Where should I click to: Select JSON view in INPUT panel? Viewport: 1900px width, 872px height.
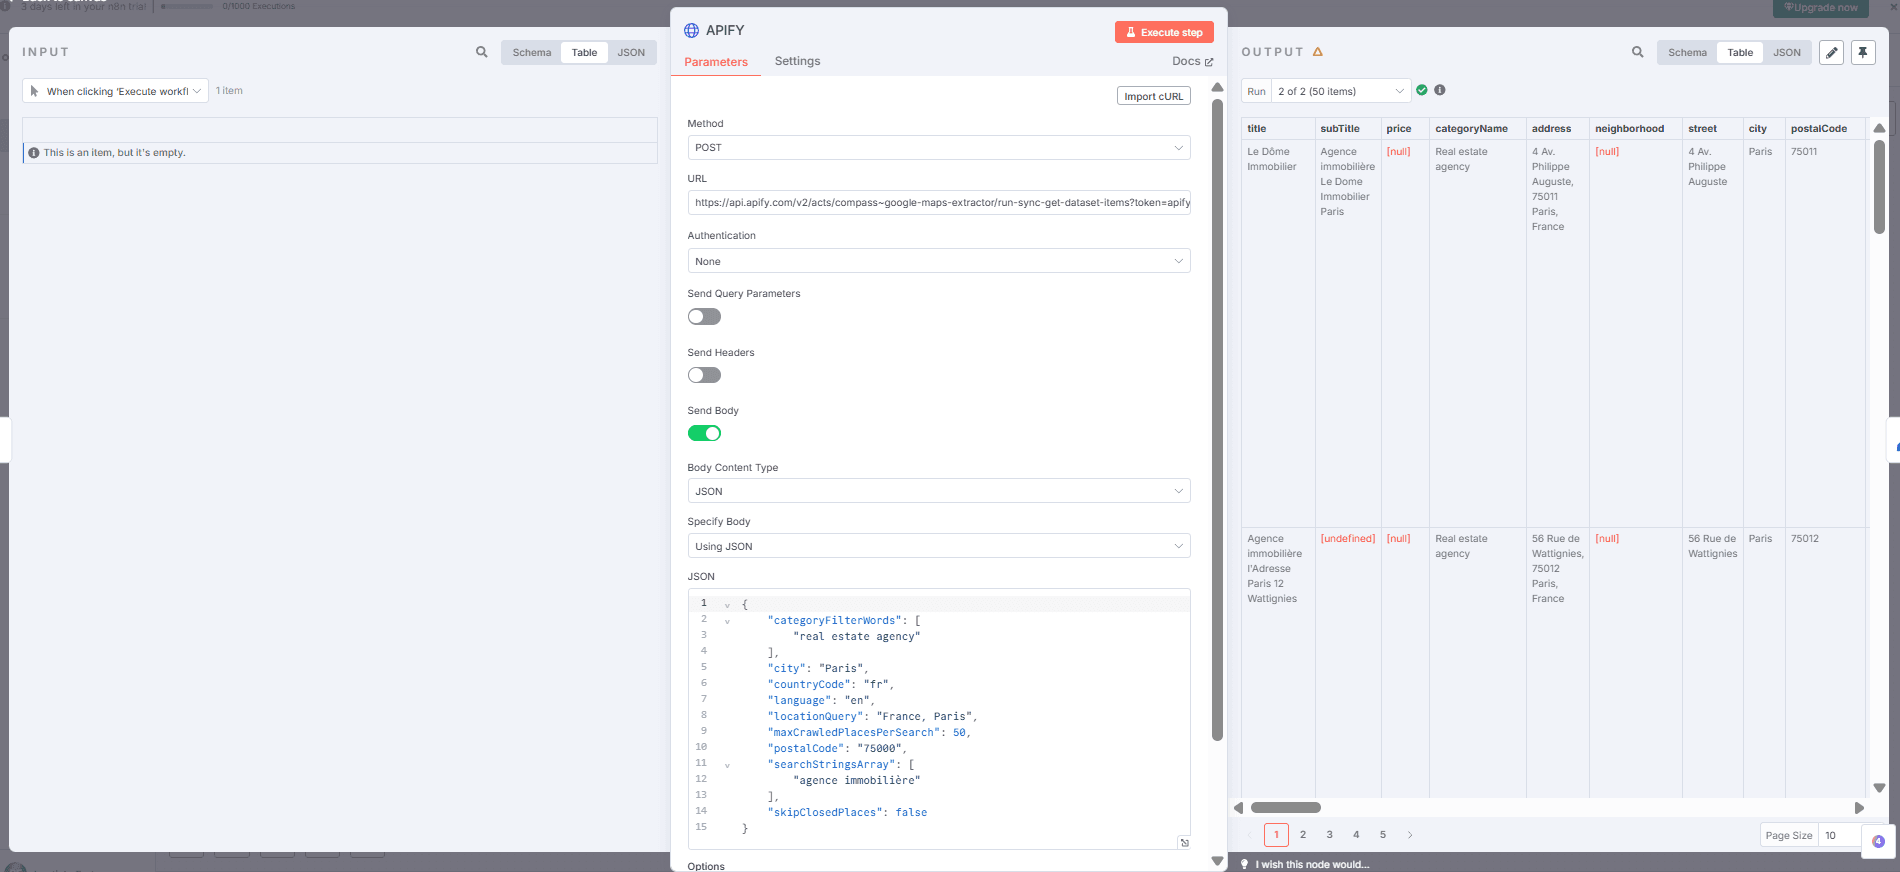click(631, 53)
